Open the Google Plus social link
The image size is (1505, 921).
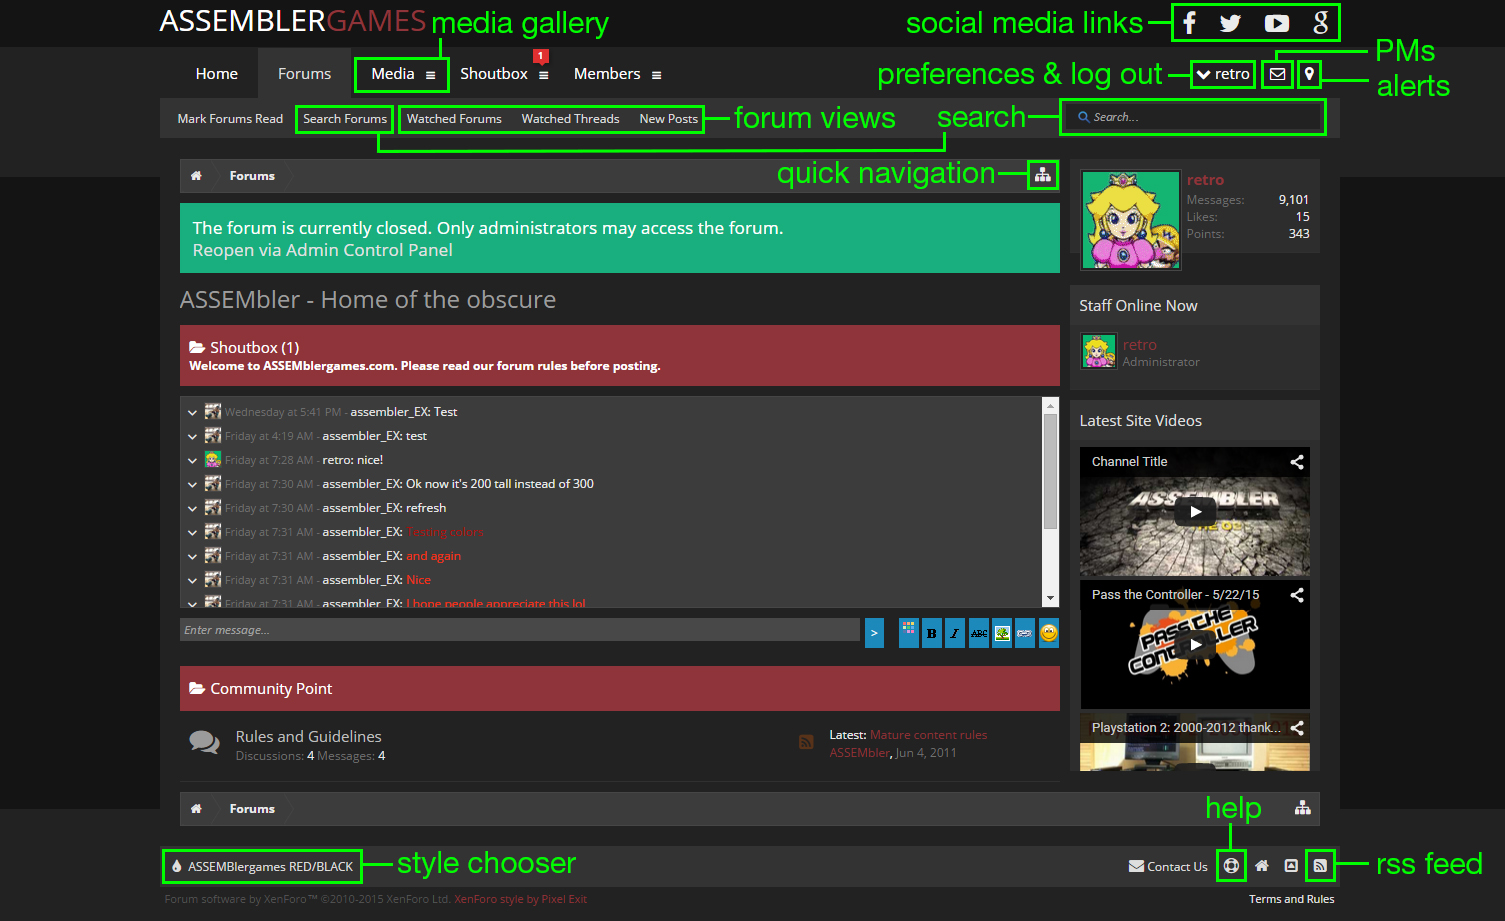[1321, 23]
